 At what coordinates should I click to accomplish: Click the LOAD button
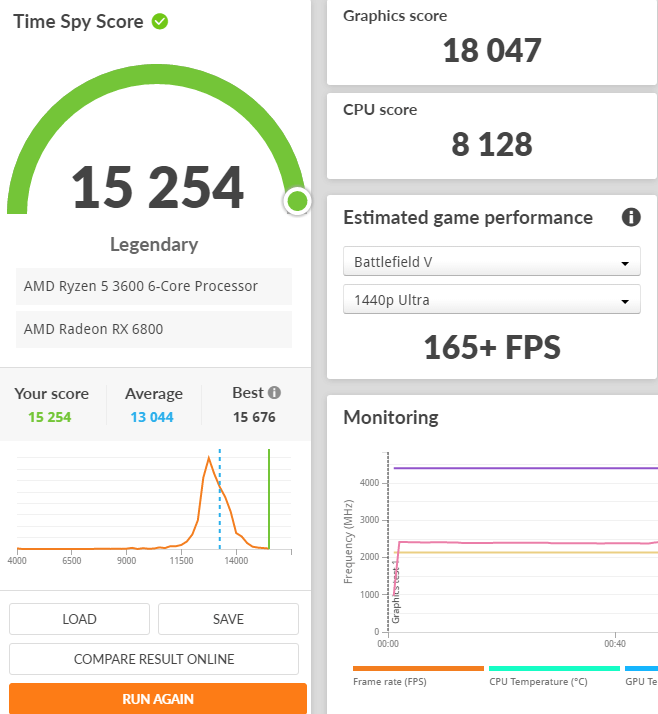coord(79,619)
